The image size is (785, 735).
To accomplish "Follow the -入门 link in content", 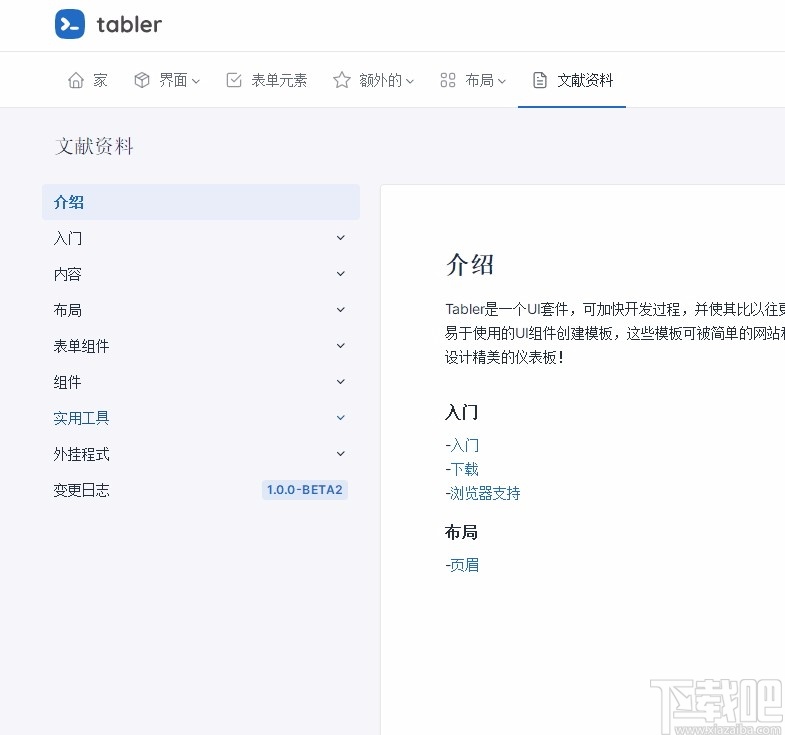I will click(x=462, y=445).
